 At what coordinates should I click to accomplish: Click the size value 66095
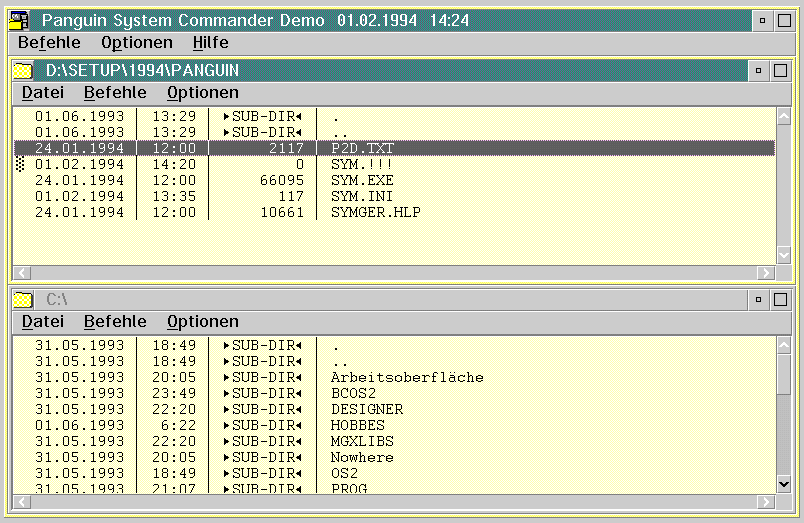pyautogui.click(x=282, y=180)
